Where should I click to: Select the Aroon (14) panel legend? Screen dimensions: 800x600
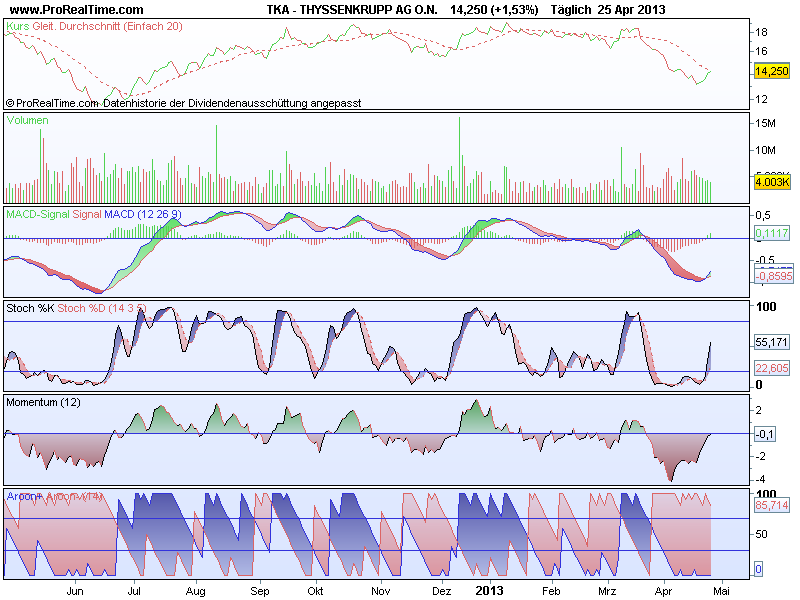pyautogui.click(x=54, y=496)
